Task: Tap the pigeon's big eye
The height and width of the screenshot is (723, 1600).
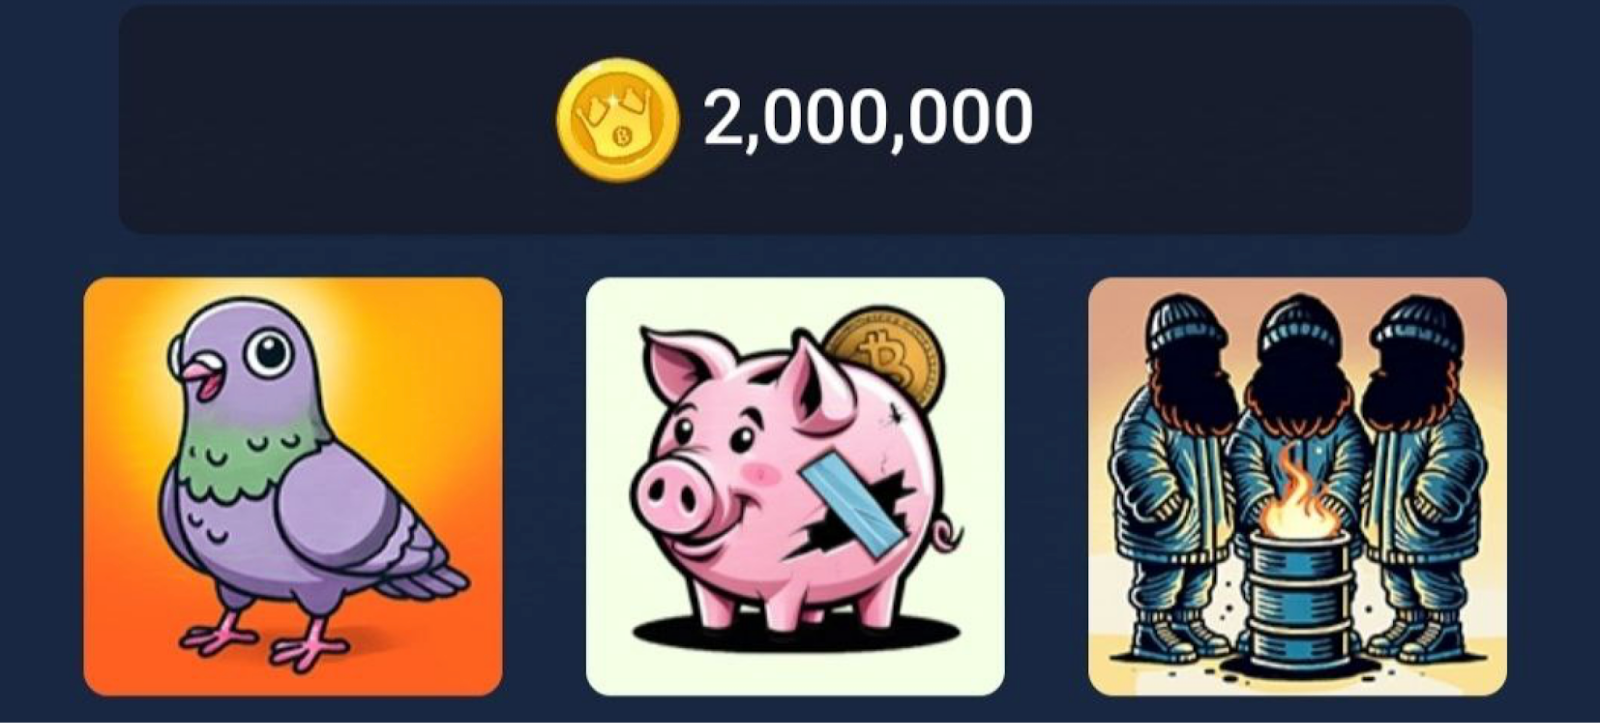Action: point(269,352)
